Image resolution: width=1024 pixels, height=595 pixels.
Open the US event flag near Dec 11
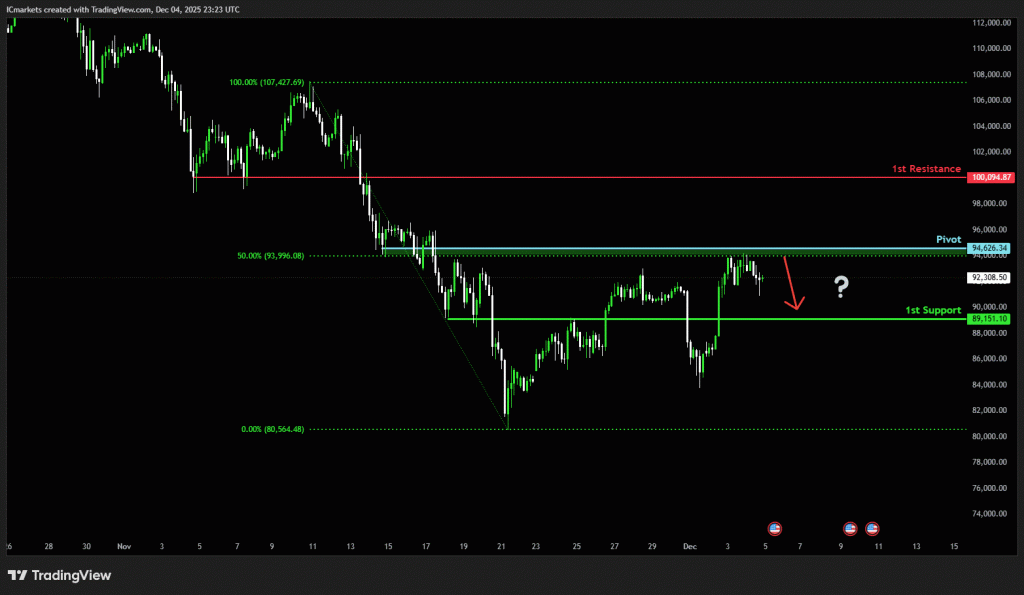(872, 527)
